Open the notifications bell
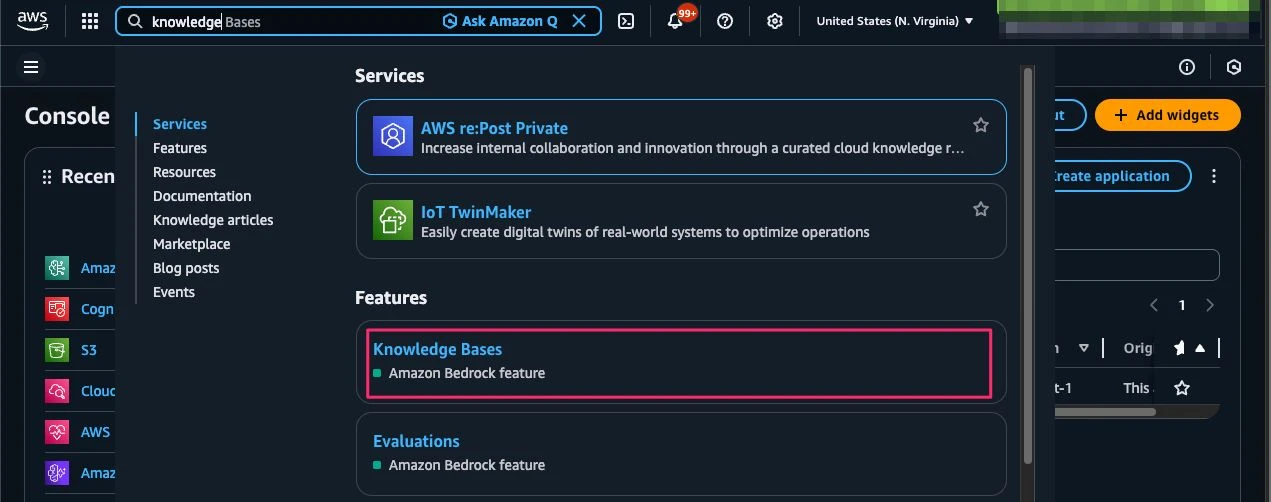 675,21
